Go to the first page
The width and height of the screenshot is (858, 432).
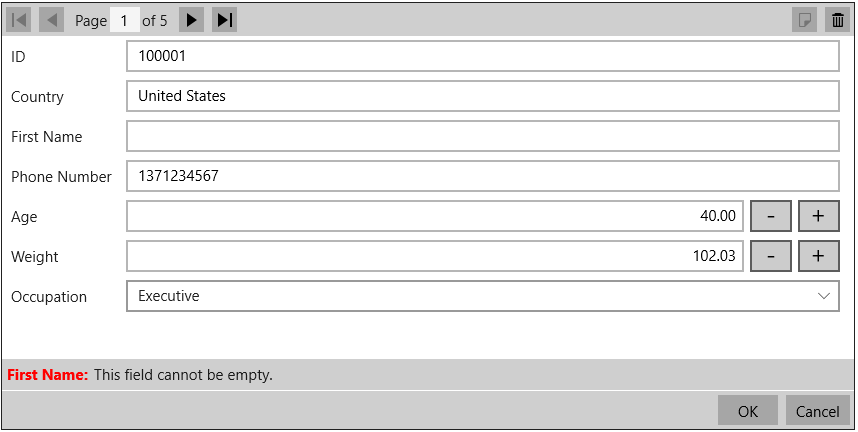tap(19, 20)
